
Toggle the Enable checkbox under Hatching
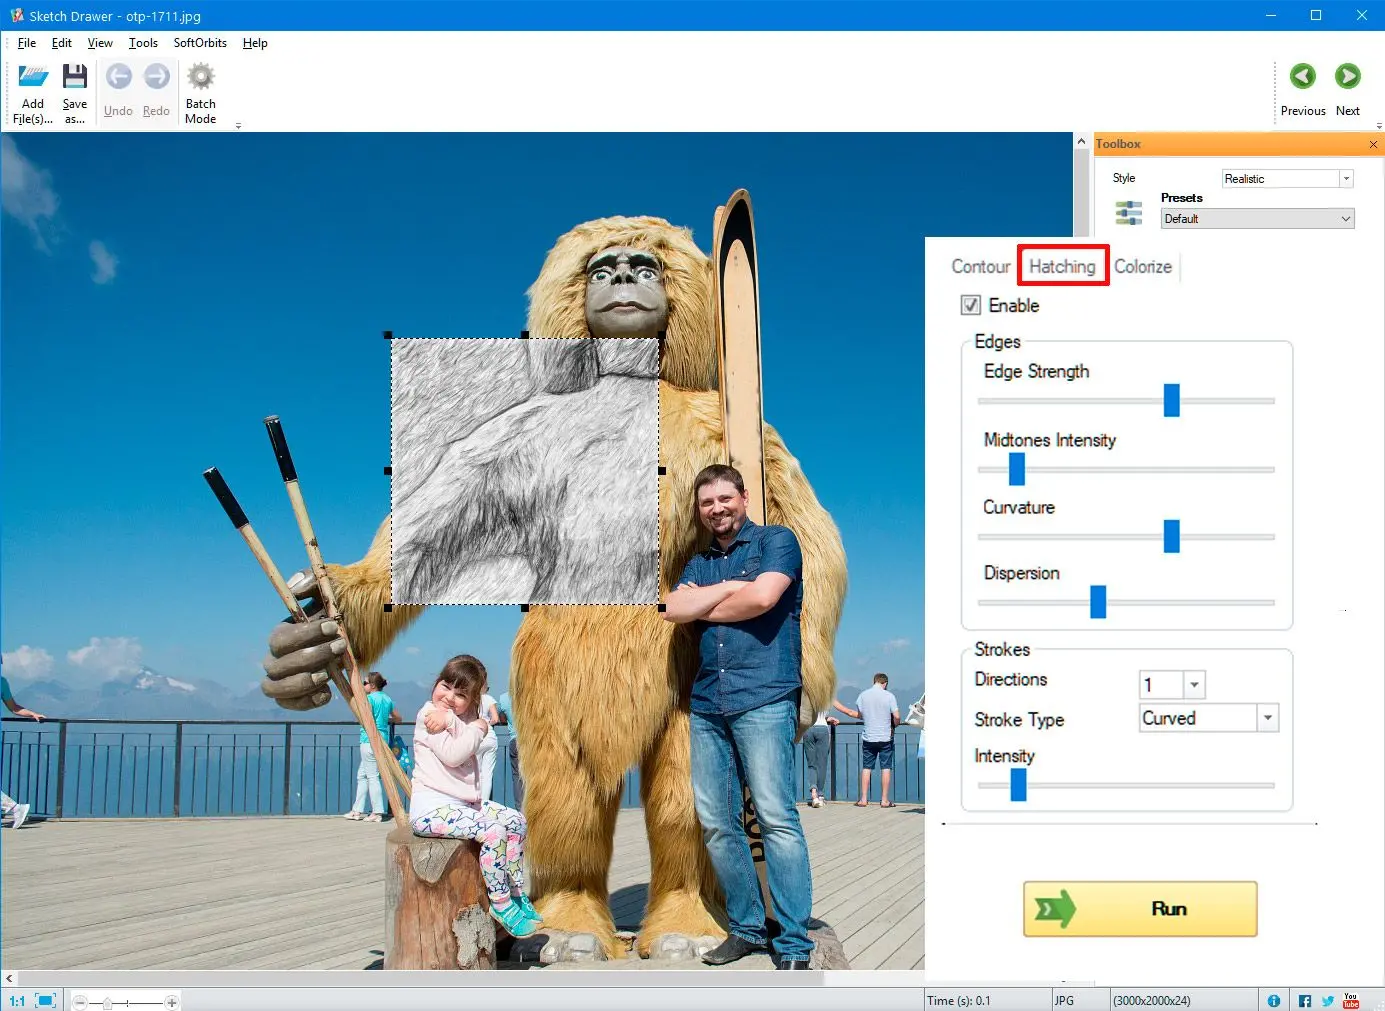(x=970, y=305)
